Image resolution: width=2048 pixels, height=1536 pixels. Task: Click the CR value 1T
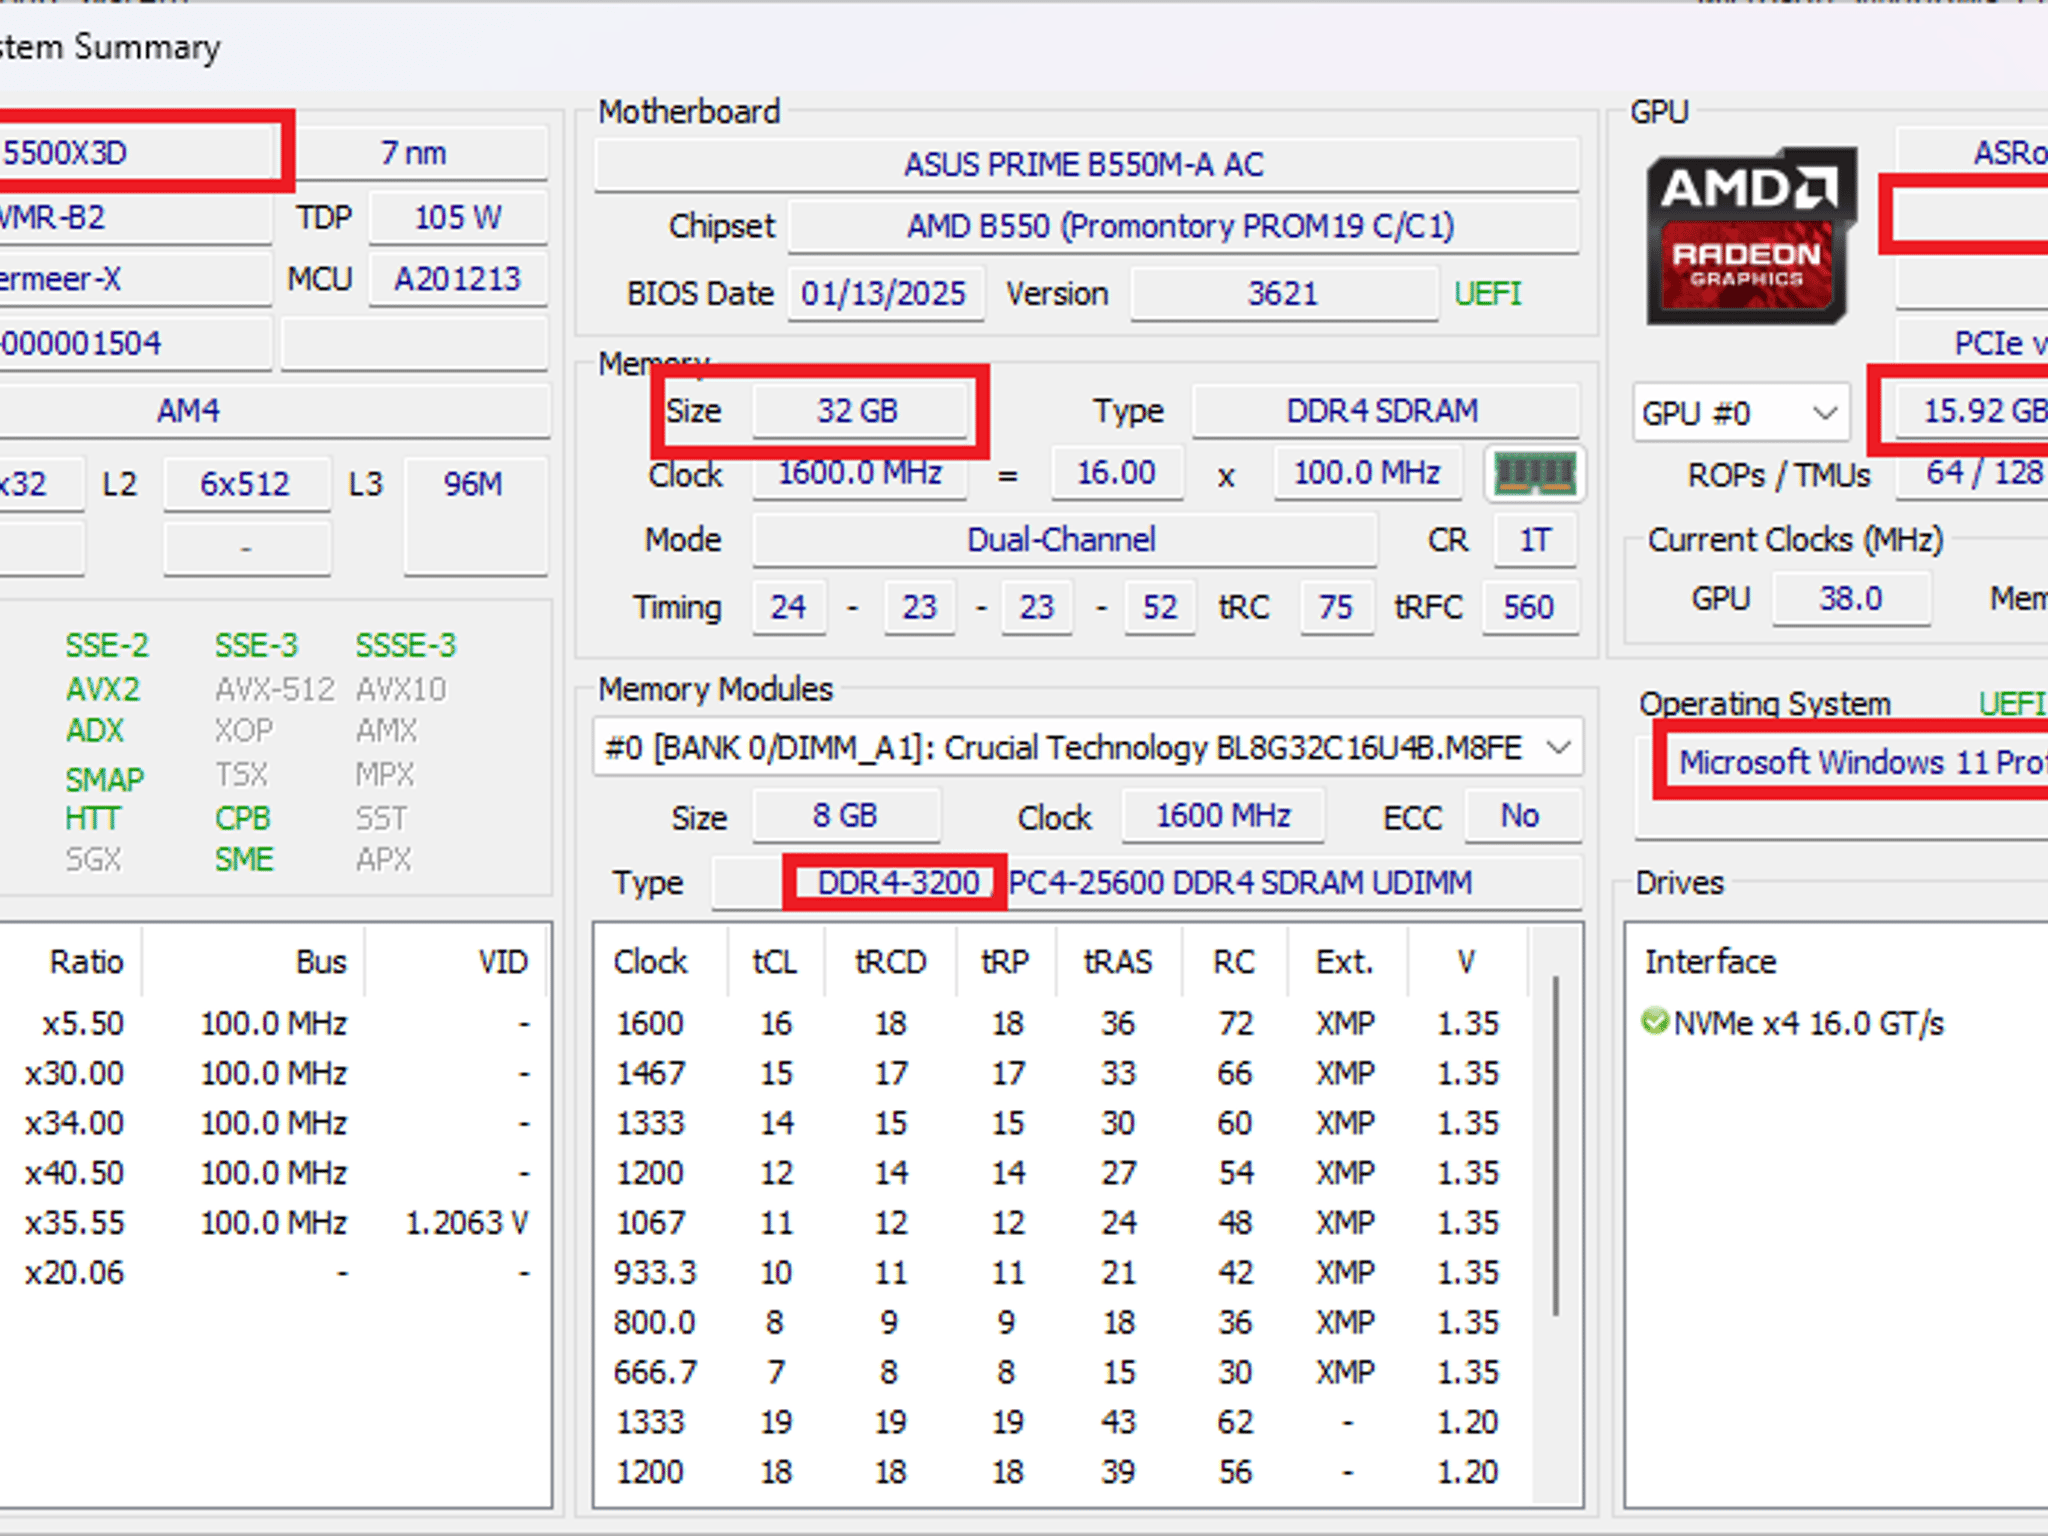coord(1536,539)
